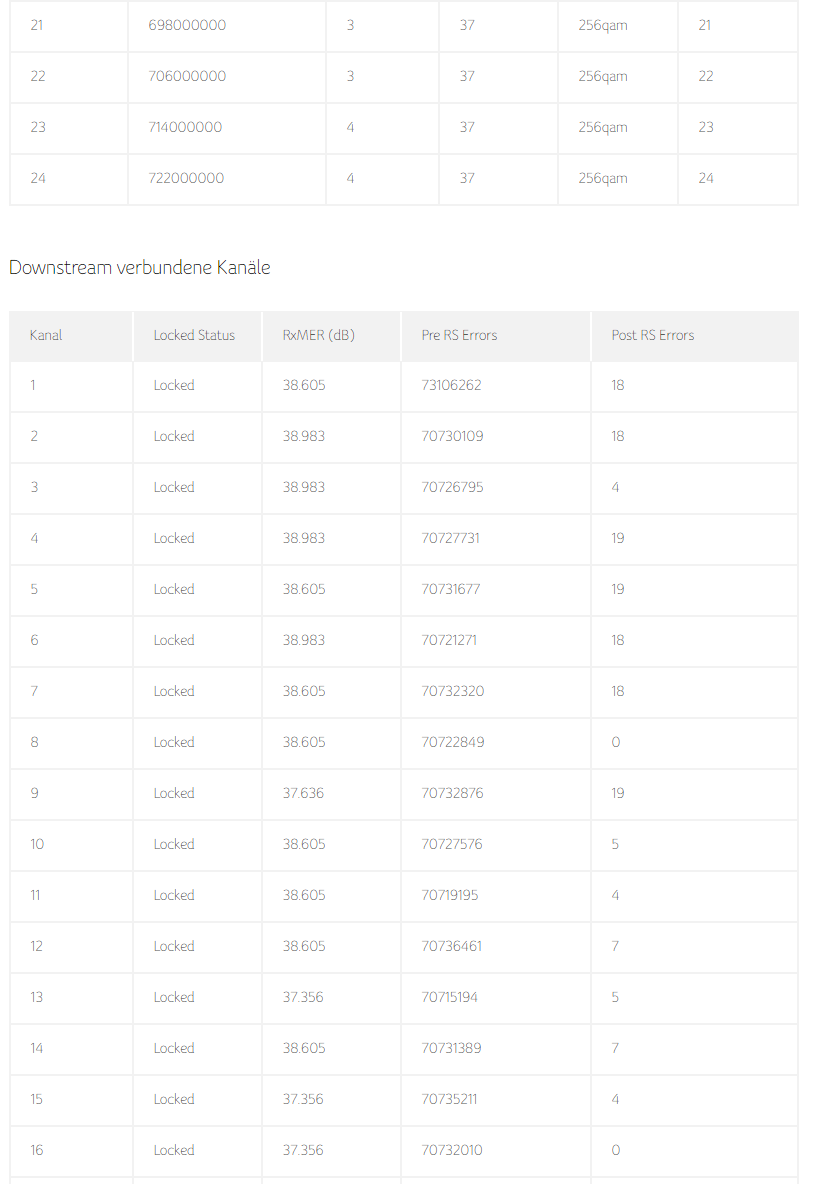Select the RxMER value 37.636

[303, 793]
